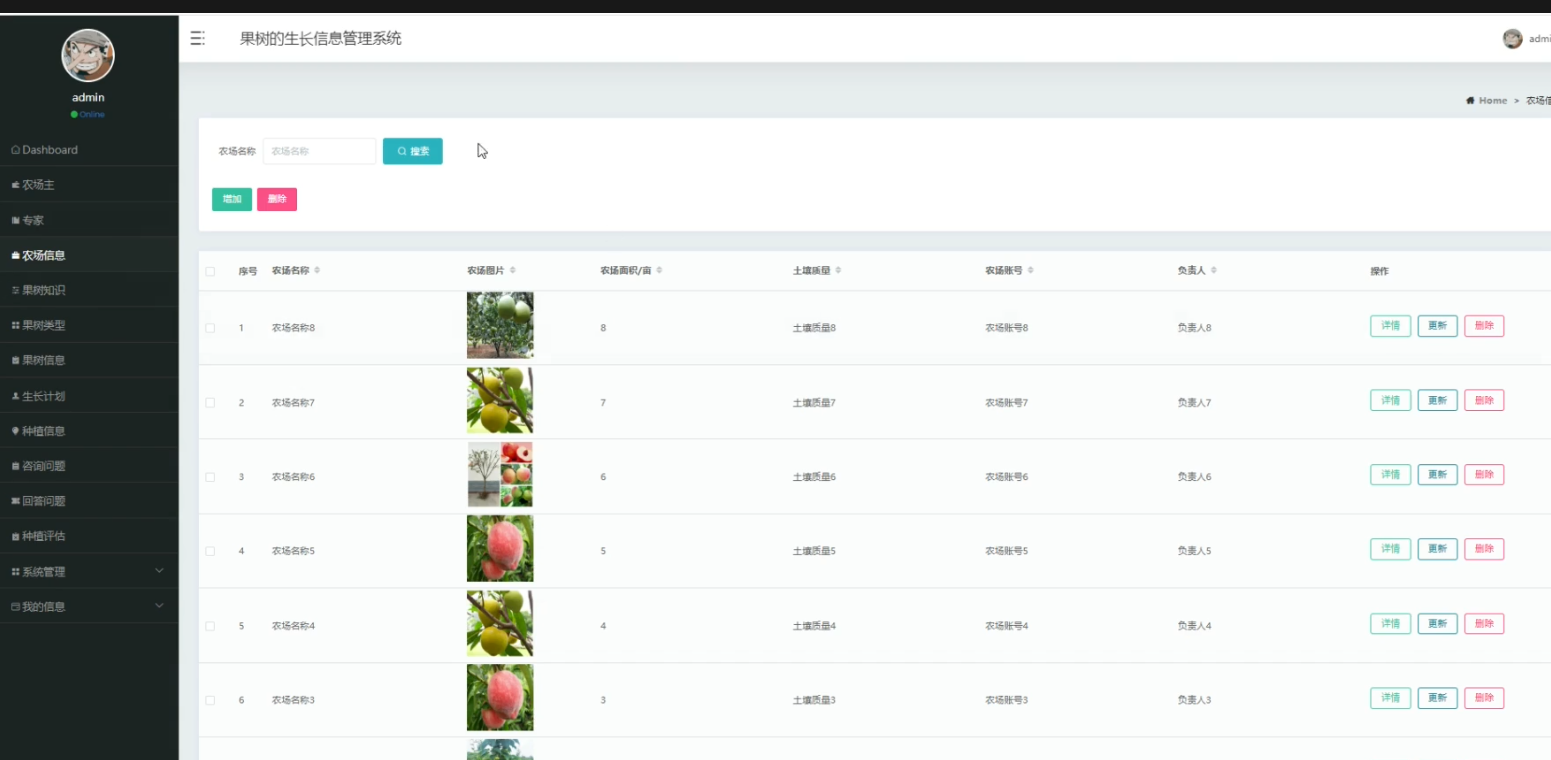Open 详情 for 农场名称4
The image size is (1551, 760).
click(x=1390, y=624)
